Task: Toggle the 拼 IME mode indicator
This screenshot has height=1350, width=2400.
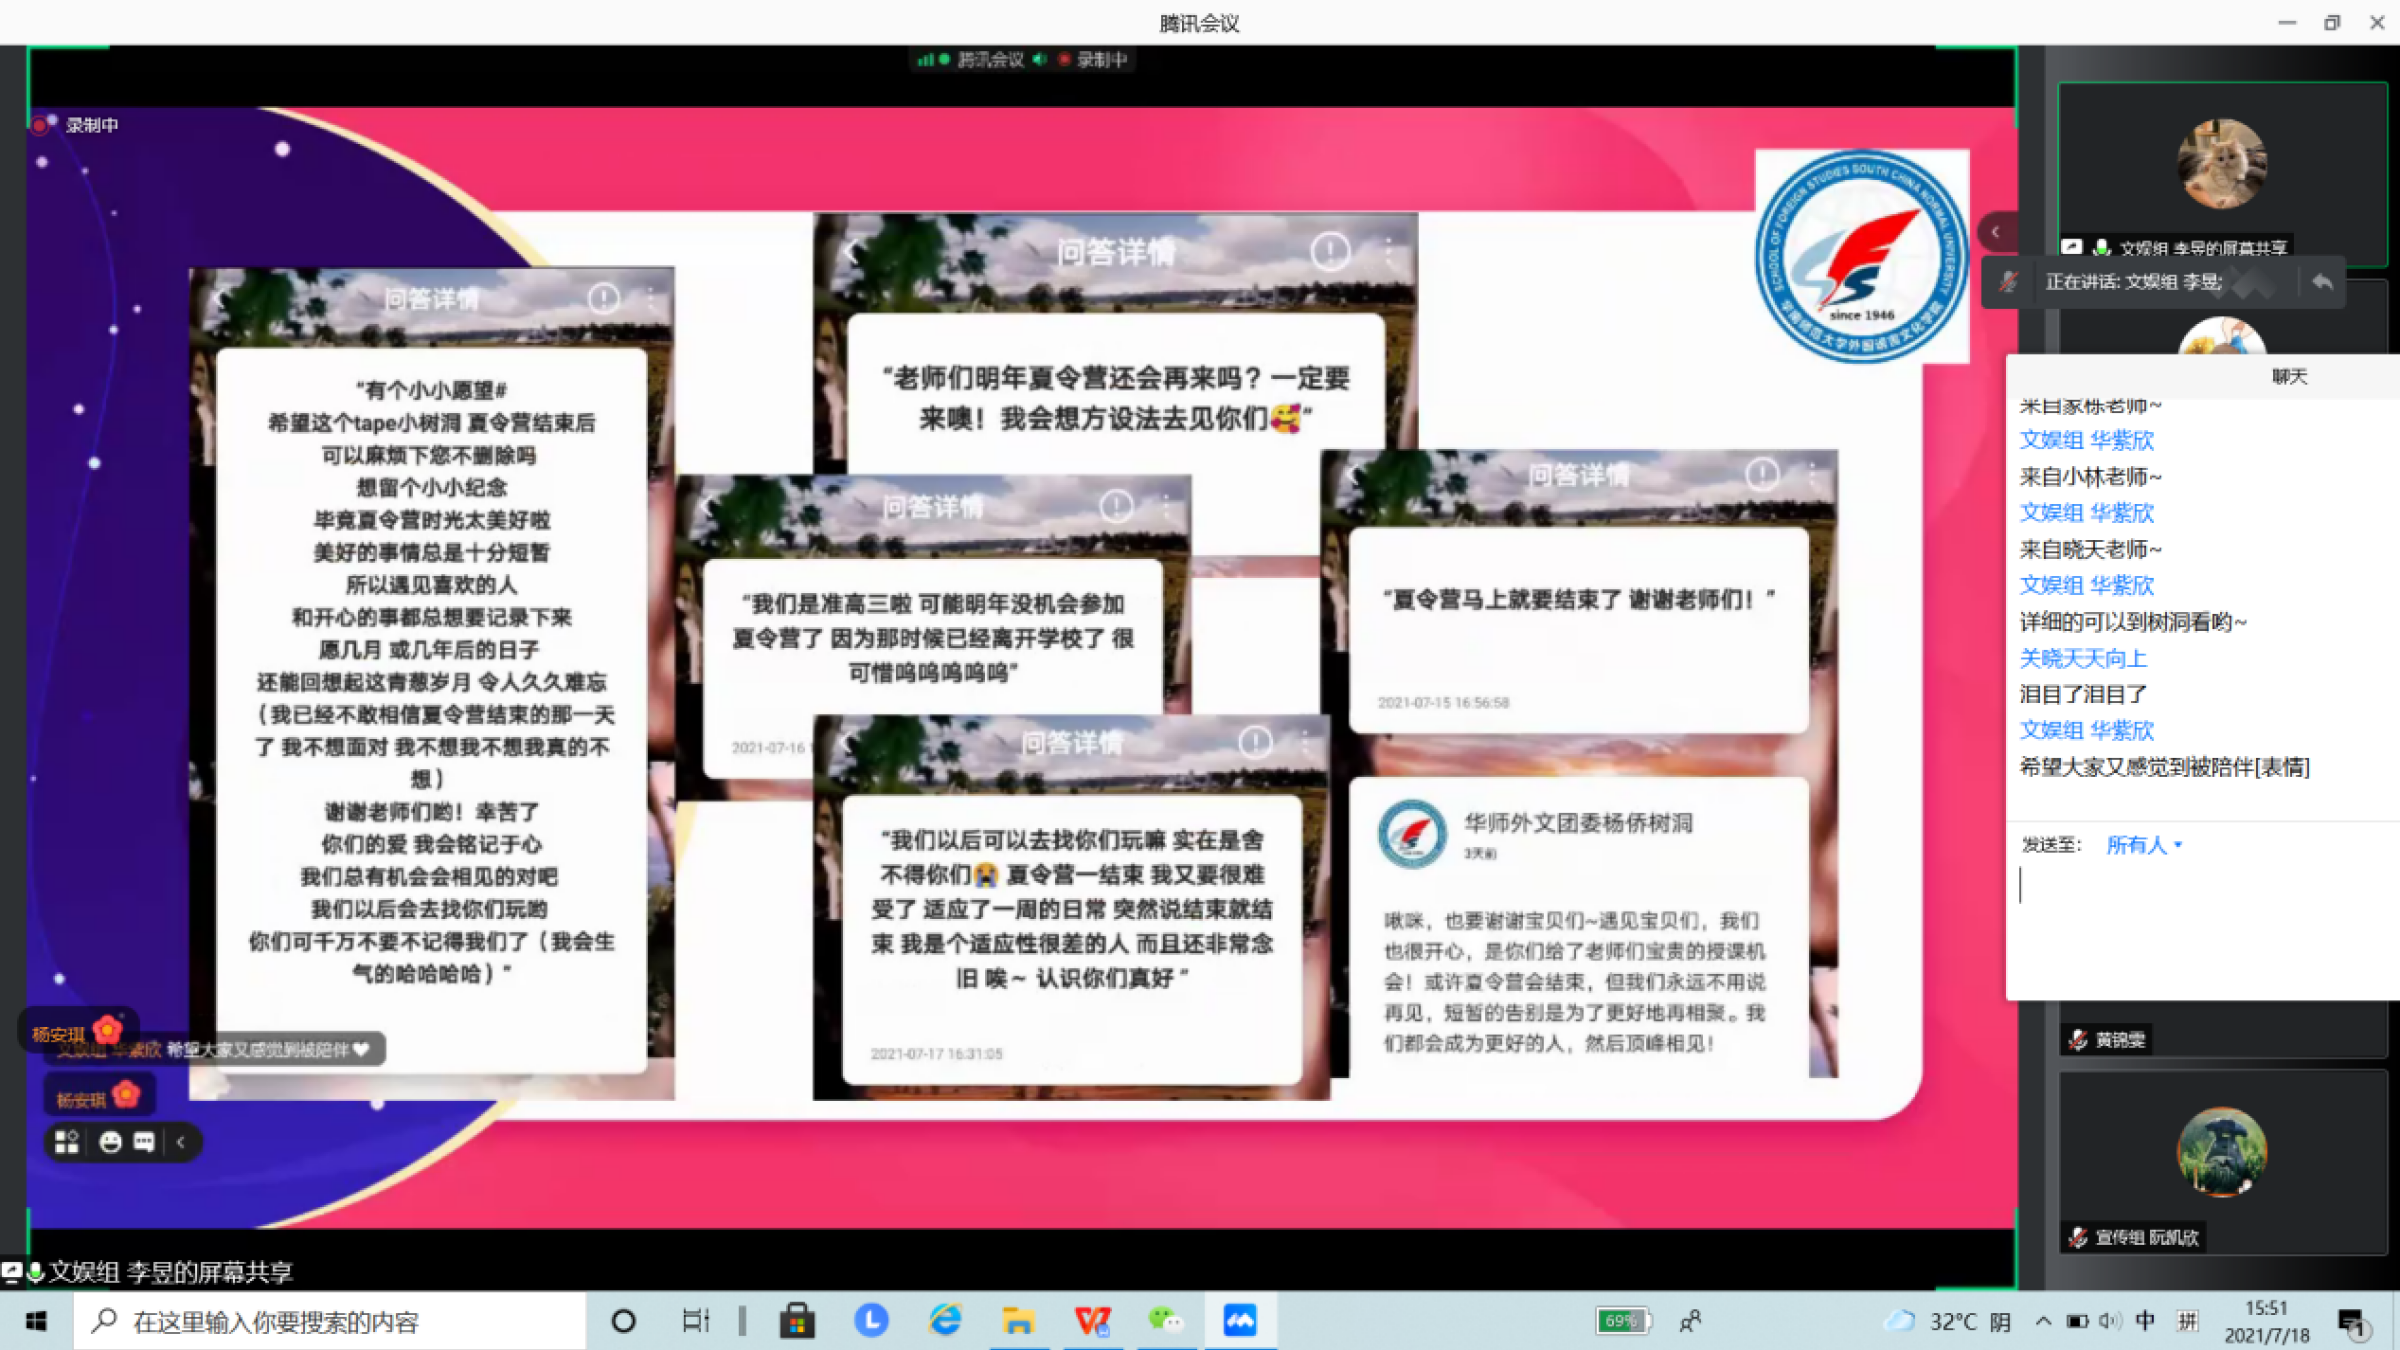Action: tap(2187, 1322)
